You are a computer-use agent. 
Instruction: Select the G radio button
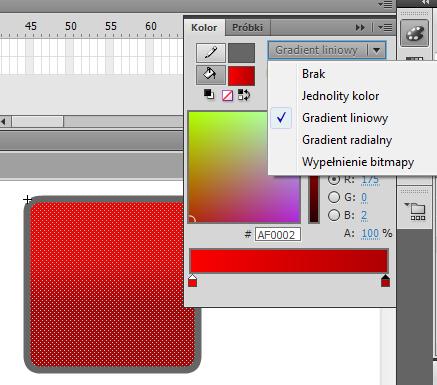point(334,197)
